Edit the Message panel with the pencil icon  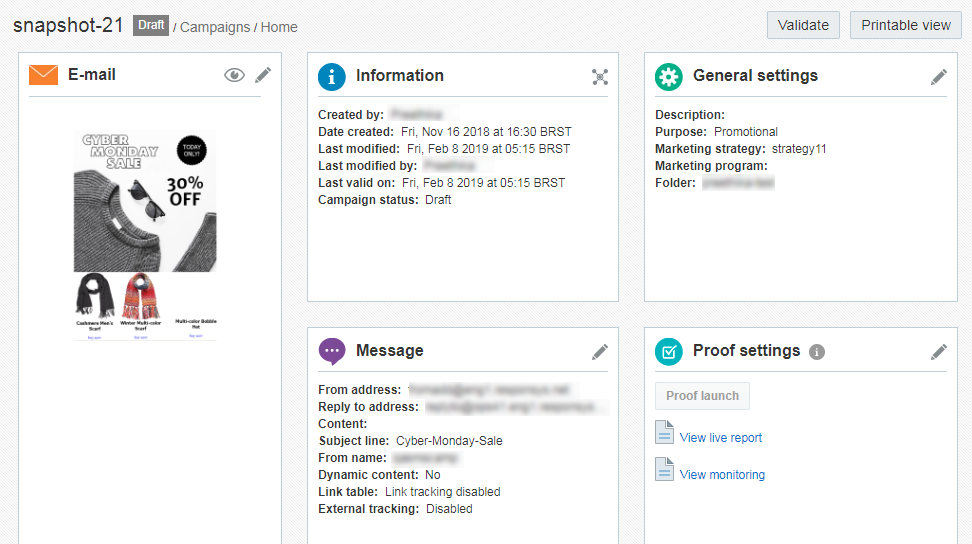[x=599, y=351]
